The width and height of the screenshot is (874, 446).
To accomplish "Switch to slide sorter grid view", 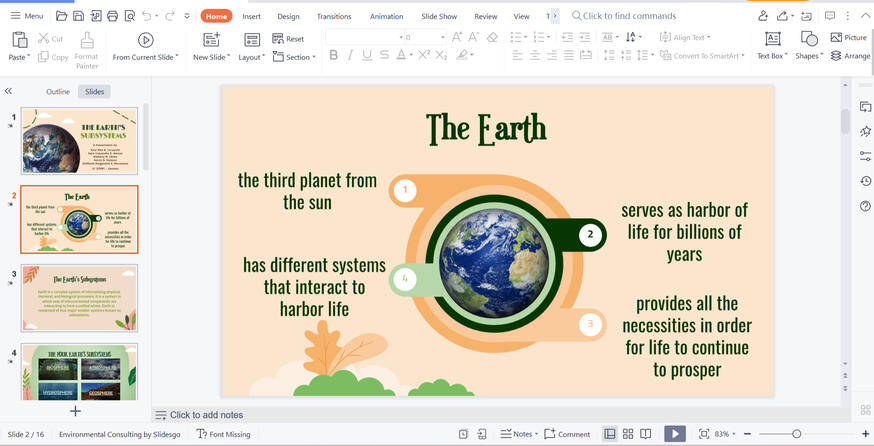I will [x=628, y=434].
